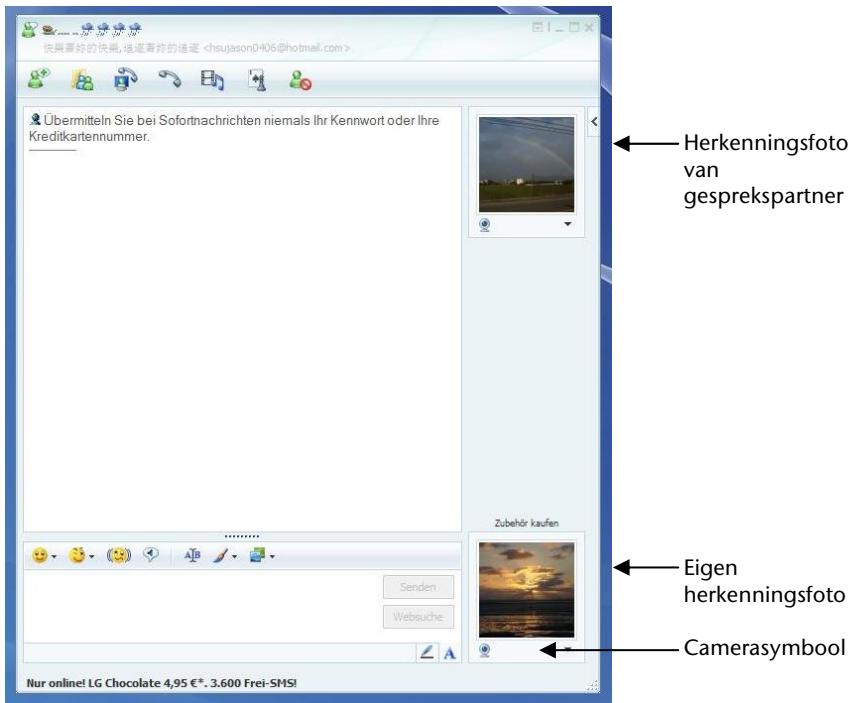Screen dimensions: 851x703
Task: Open the background sharing dropdown
Action: click(x=270, y=556)
